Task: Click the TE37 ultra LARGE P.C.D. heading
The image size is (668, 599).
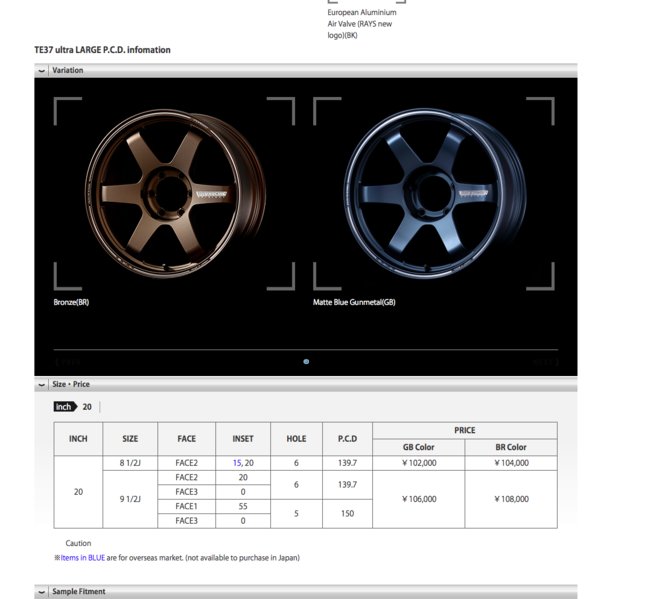Action: pos(102,50)
